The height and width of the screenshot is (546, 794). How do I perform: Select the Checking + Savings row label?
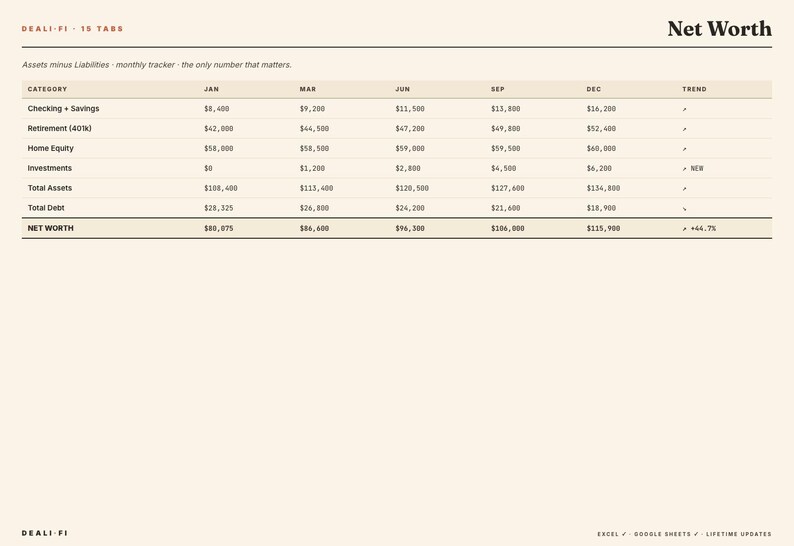coord(63,108)
